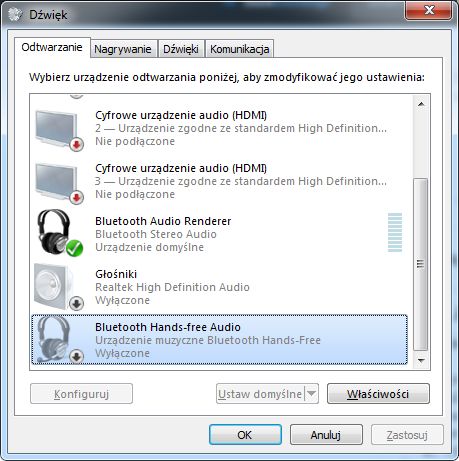Click the Głośniki speaker icon
The height and width of the screenshot is (461, 459).
pos(53,286)
